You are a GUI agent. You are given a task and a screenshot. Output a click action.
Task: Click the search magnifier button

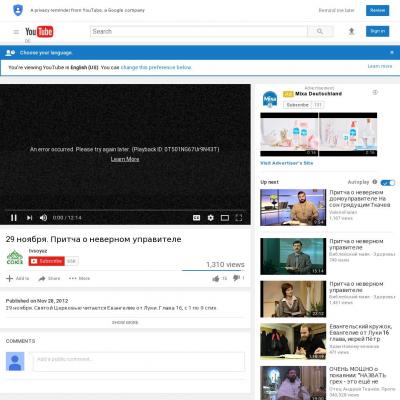[x=320, y=31]
